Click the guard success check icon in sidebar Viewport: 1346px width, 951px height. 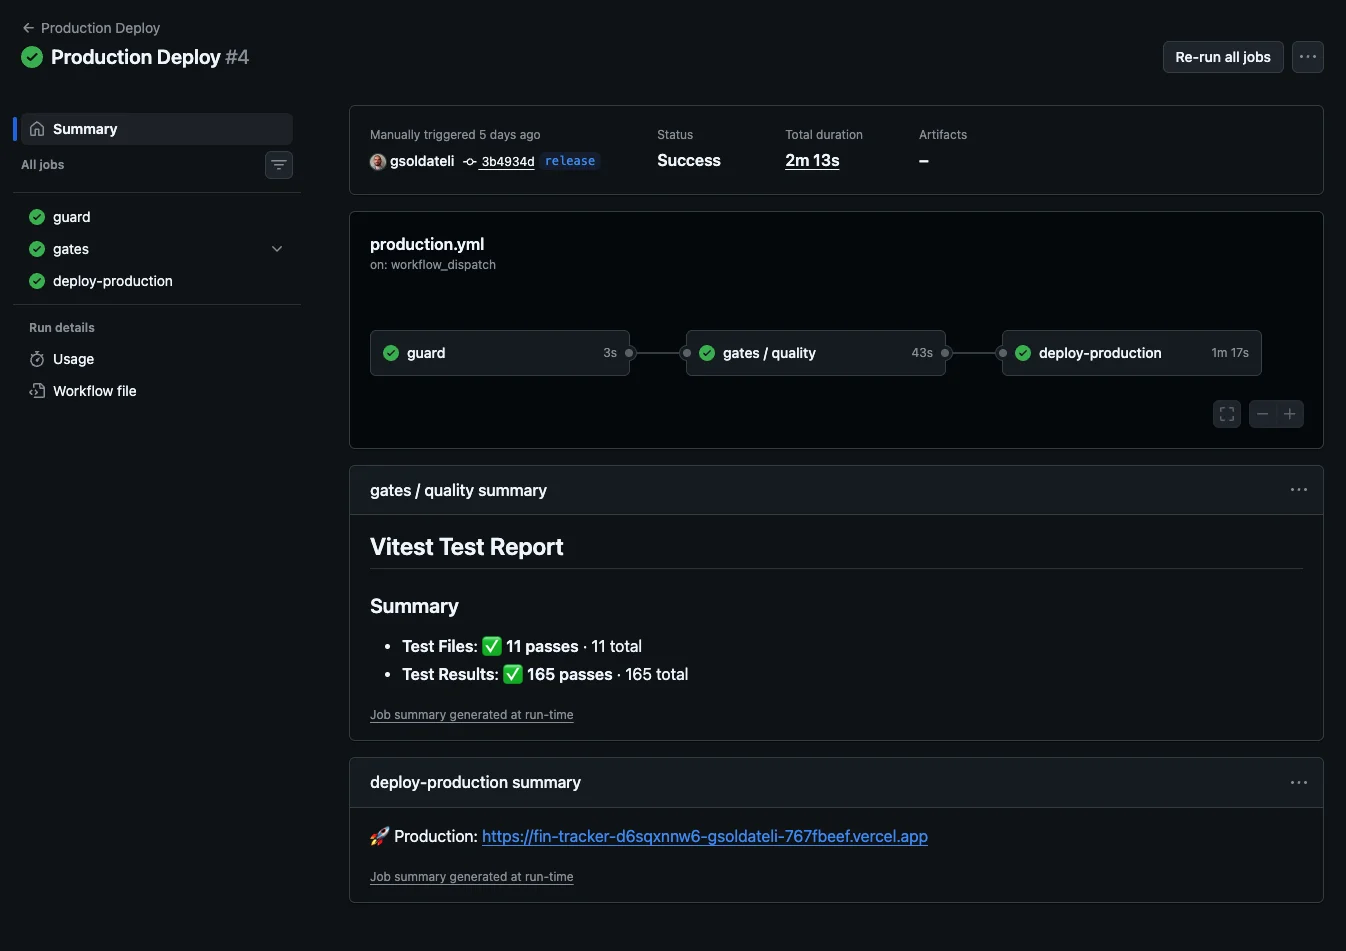[x=37, y=217]
